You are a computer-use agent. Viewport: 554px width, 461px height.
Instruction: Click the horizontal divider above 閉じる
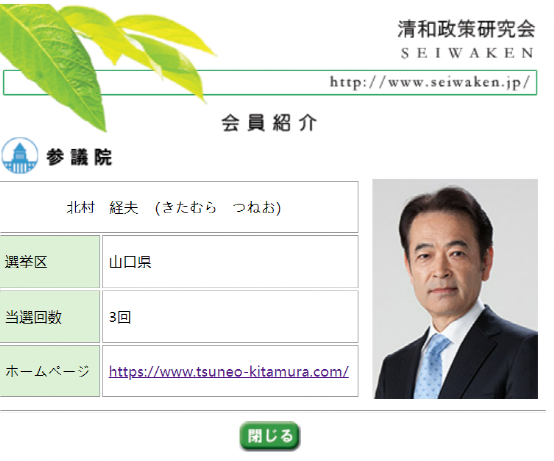[273, 410]
